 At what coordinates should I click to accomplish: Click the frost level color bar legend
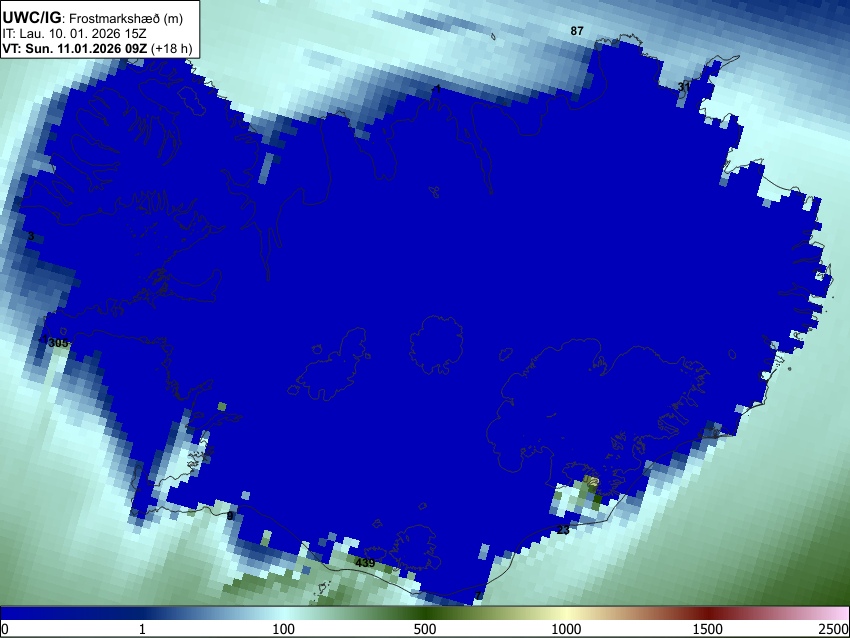coord(425,613)
